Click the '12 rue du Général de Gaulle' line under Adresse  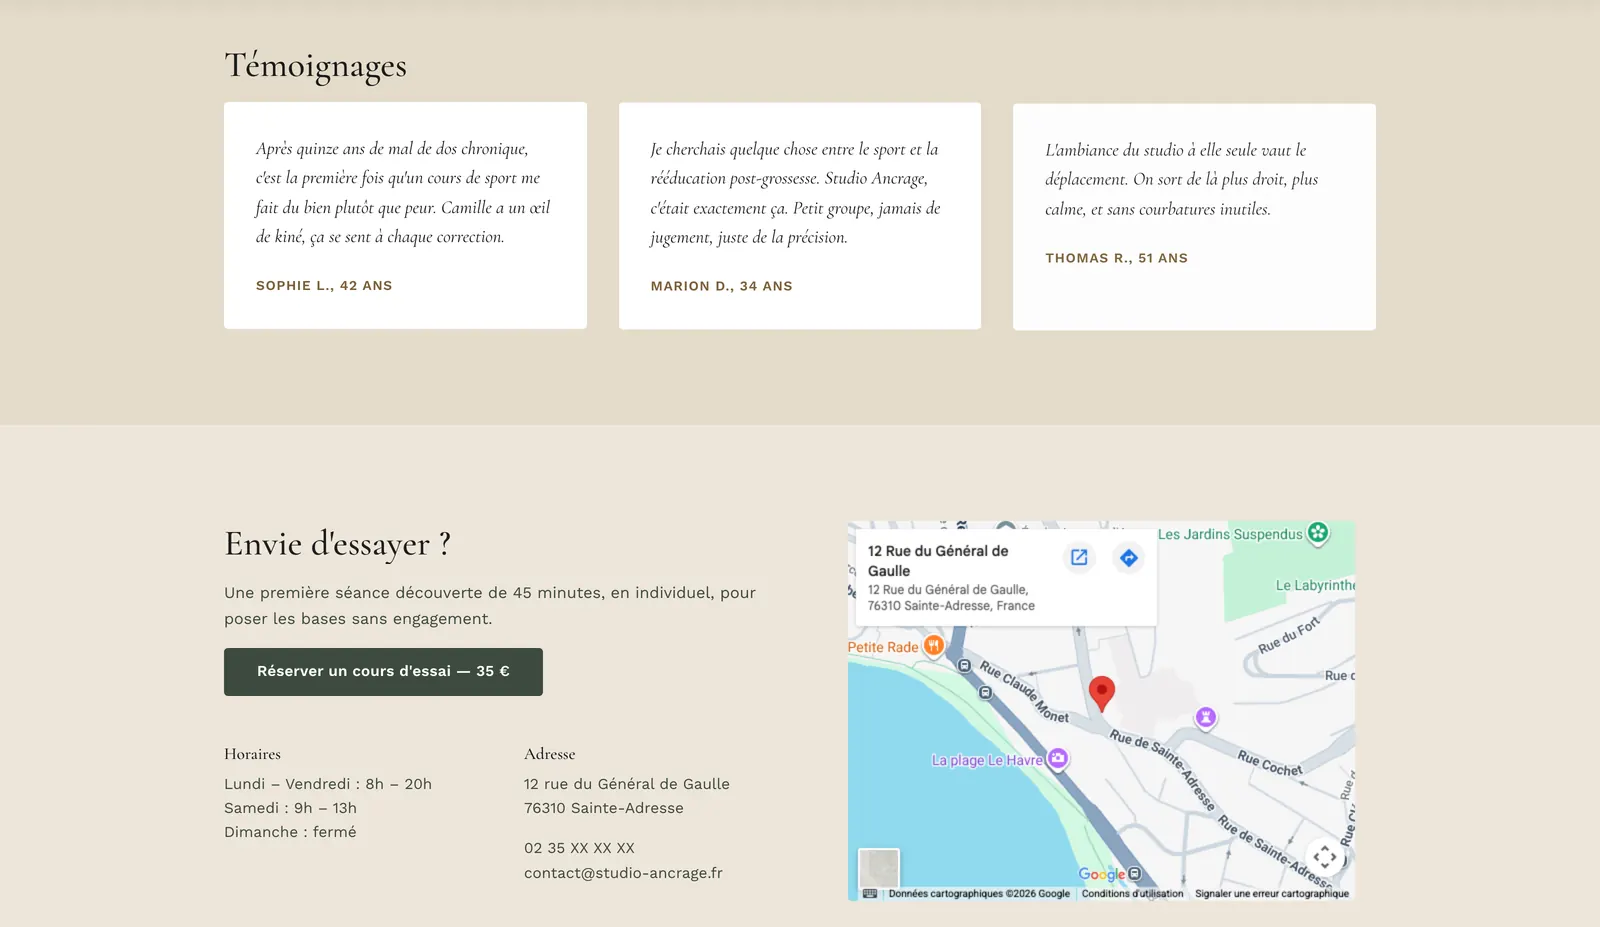627,784
